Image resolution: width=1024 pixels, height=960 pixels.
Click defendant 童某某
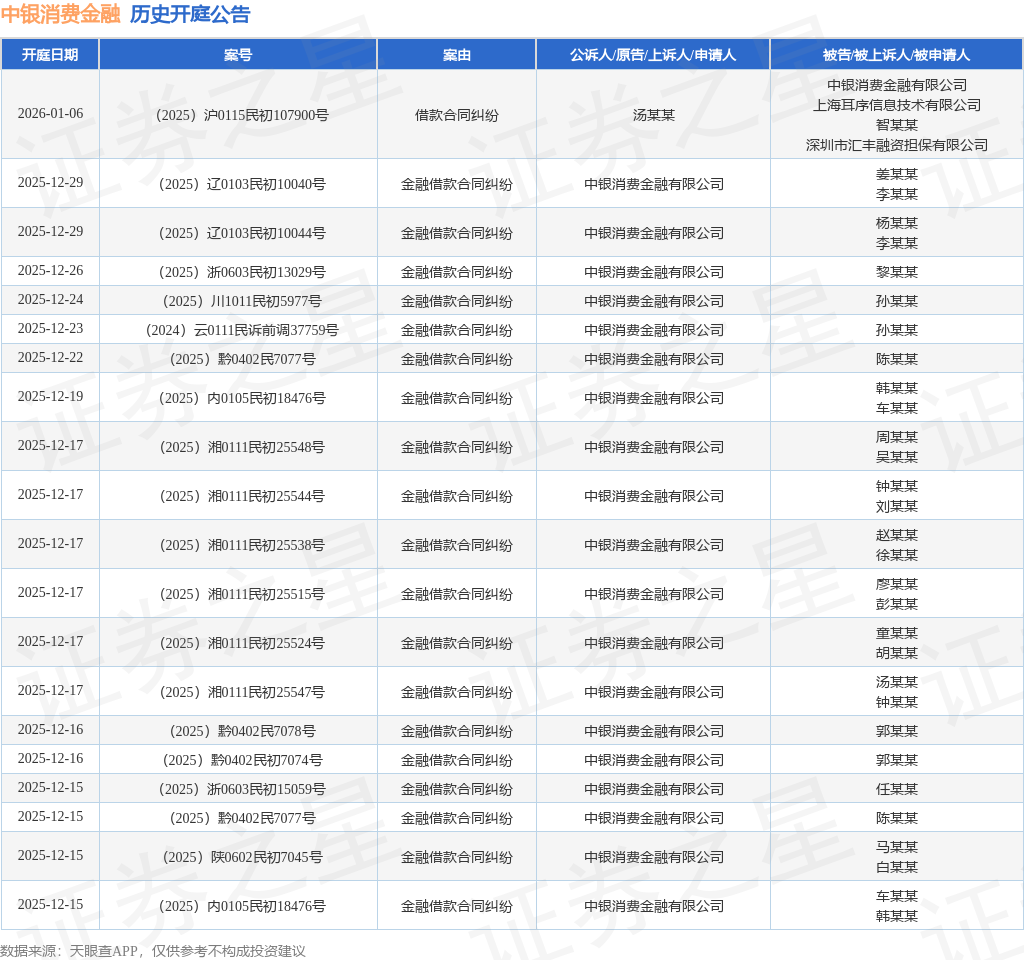[897, 633]
